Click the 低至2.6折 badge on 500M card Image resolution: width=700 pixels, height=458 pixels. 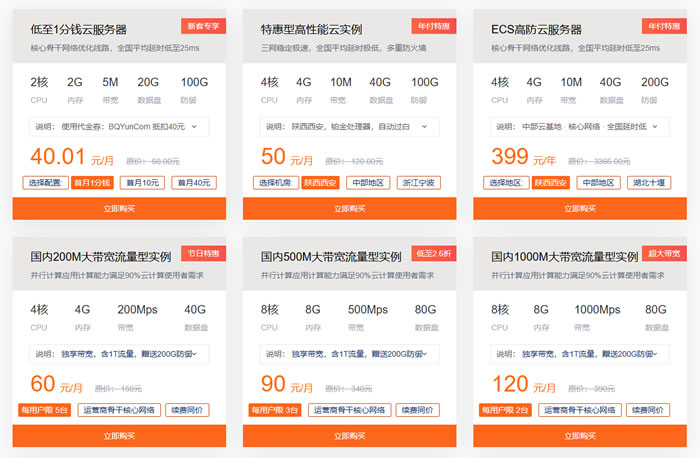pos(433,254)
